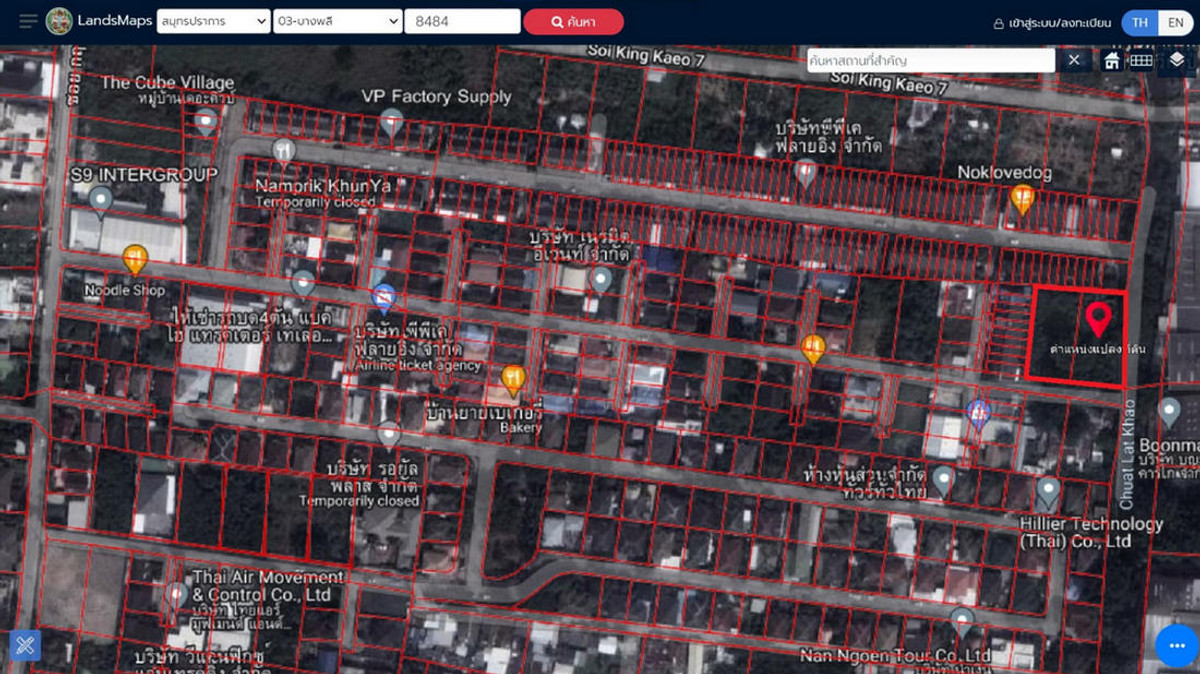Click the Noodle Shop orange marker
Image resolution: width=1200 pixels, height=674 pixels.
135,259
